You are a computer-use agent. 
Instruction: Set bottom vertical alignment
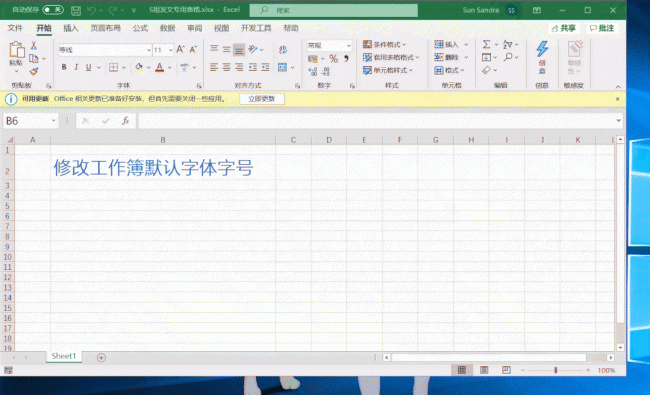point(239,49)
